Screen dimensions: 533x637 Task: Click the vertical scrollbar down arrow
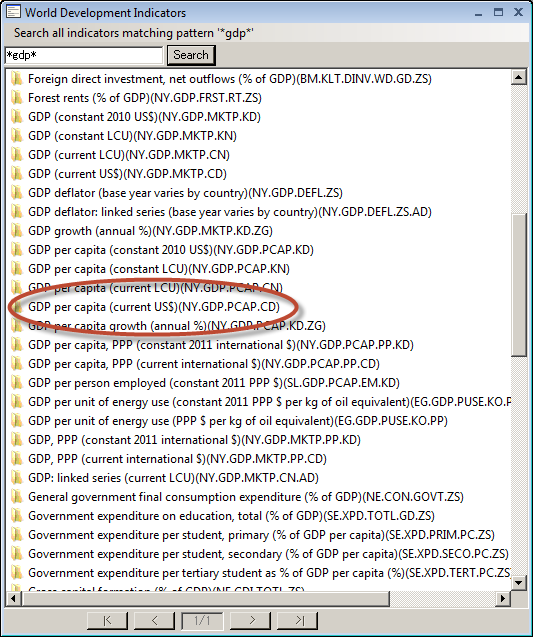point(518,583)
